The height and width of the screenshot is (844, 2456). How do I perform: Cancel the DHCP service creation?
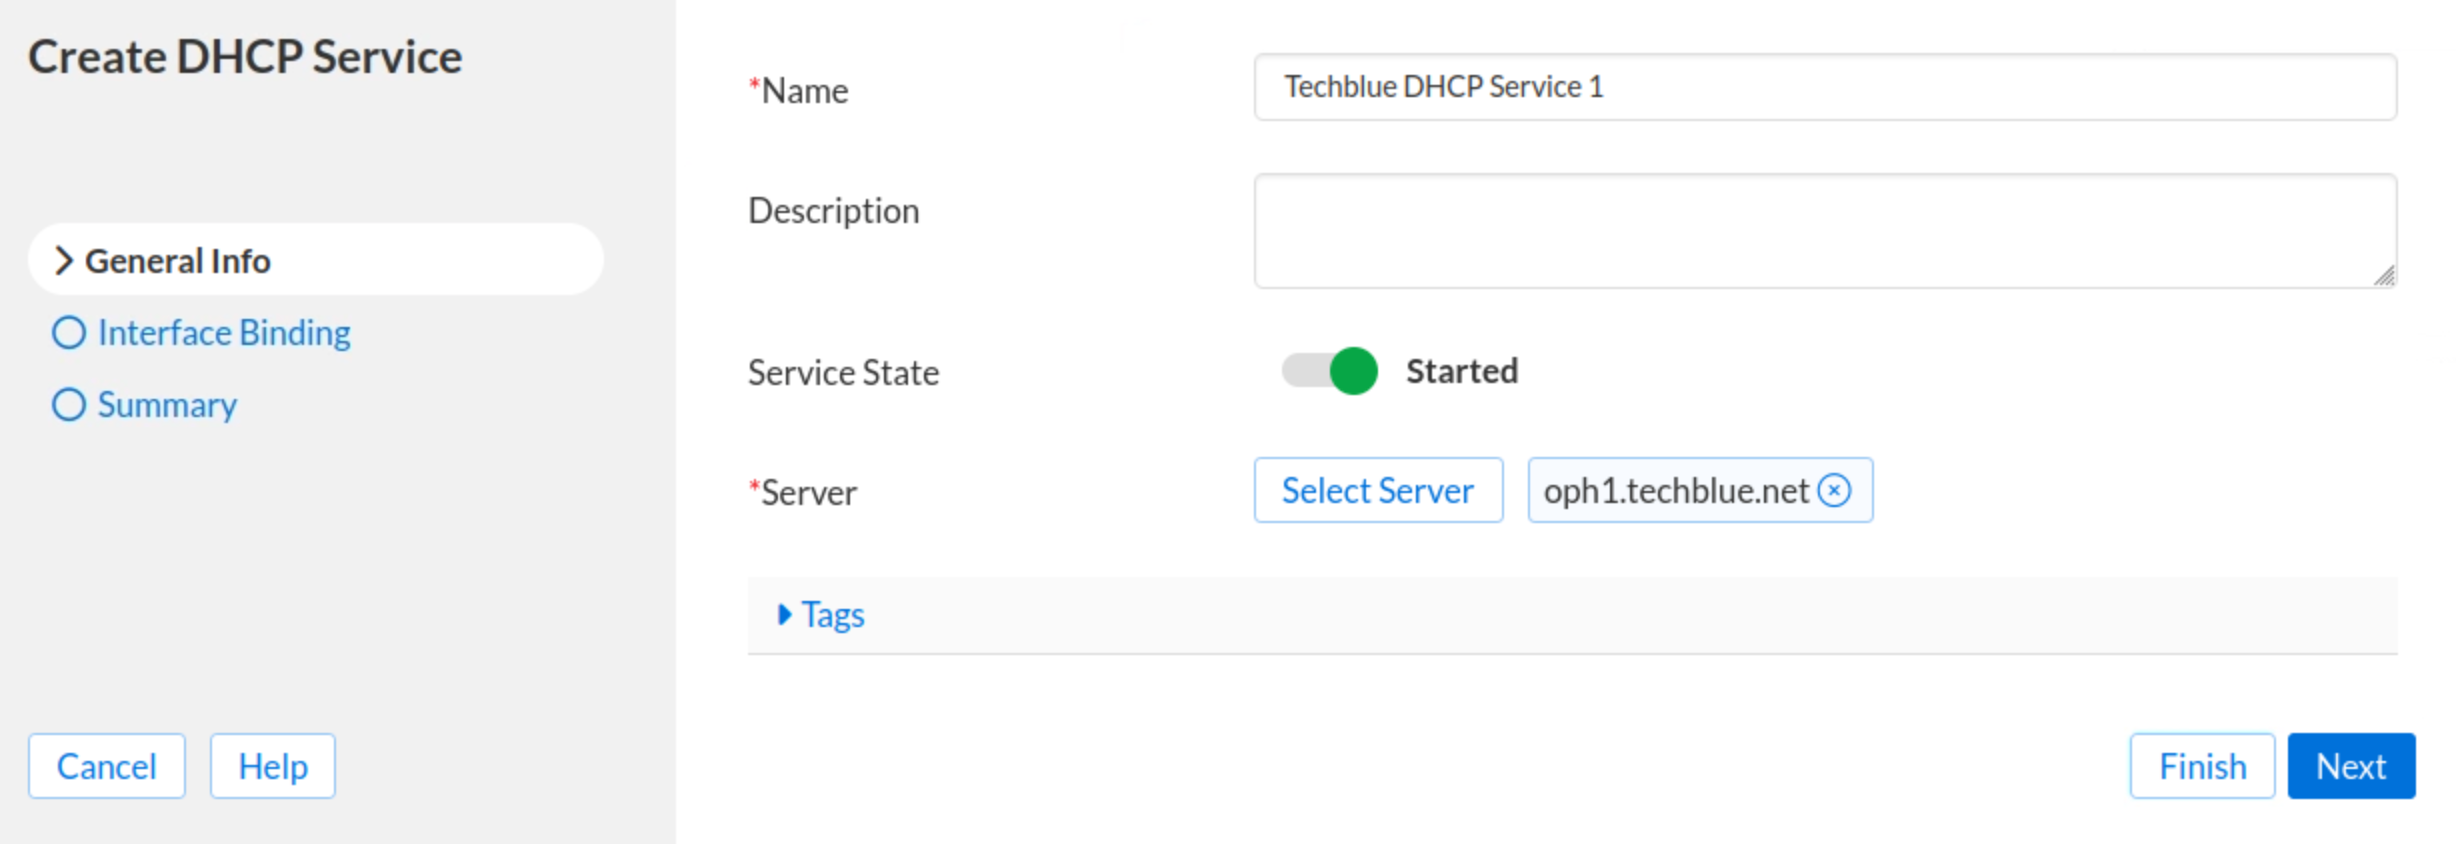106,767
